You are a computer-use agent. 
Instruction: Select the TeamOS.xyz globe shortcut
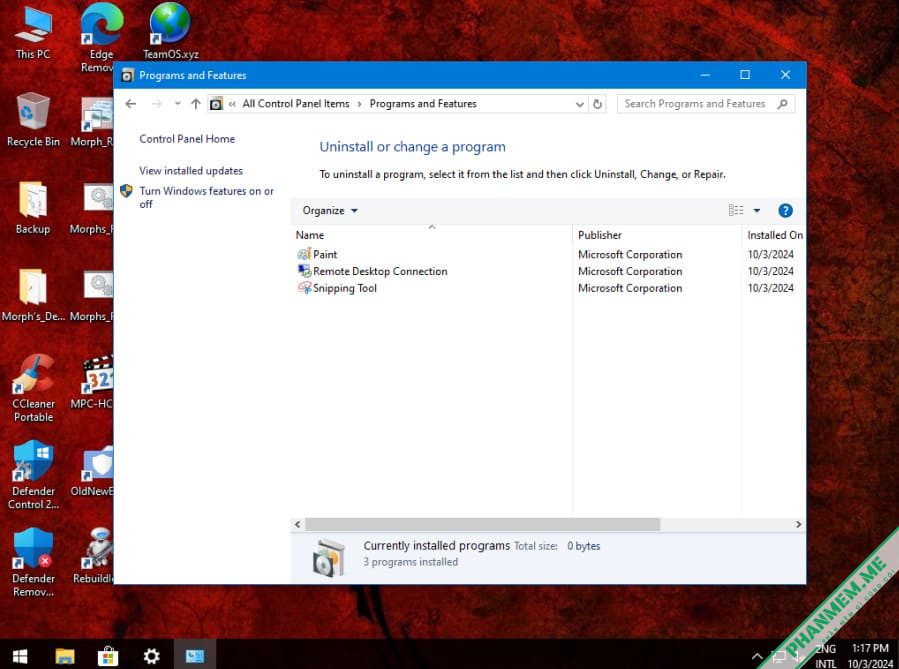click(170, 32)
